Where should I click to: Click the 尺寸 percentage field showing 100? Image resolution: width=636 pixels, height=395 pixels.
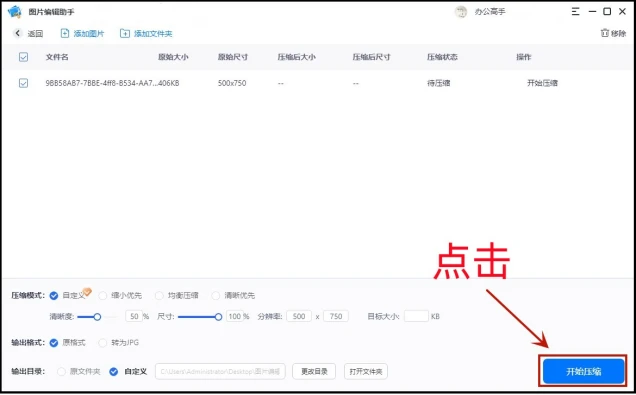point(235,316)
